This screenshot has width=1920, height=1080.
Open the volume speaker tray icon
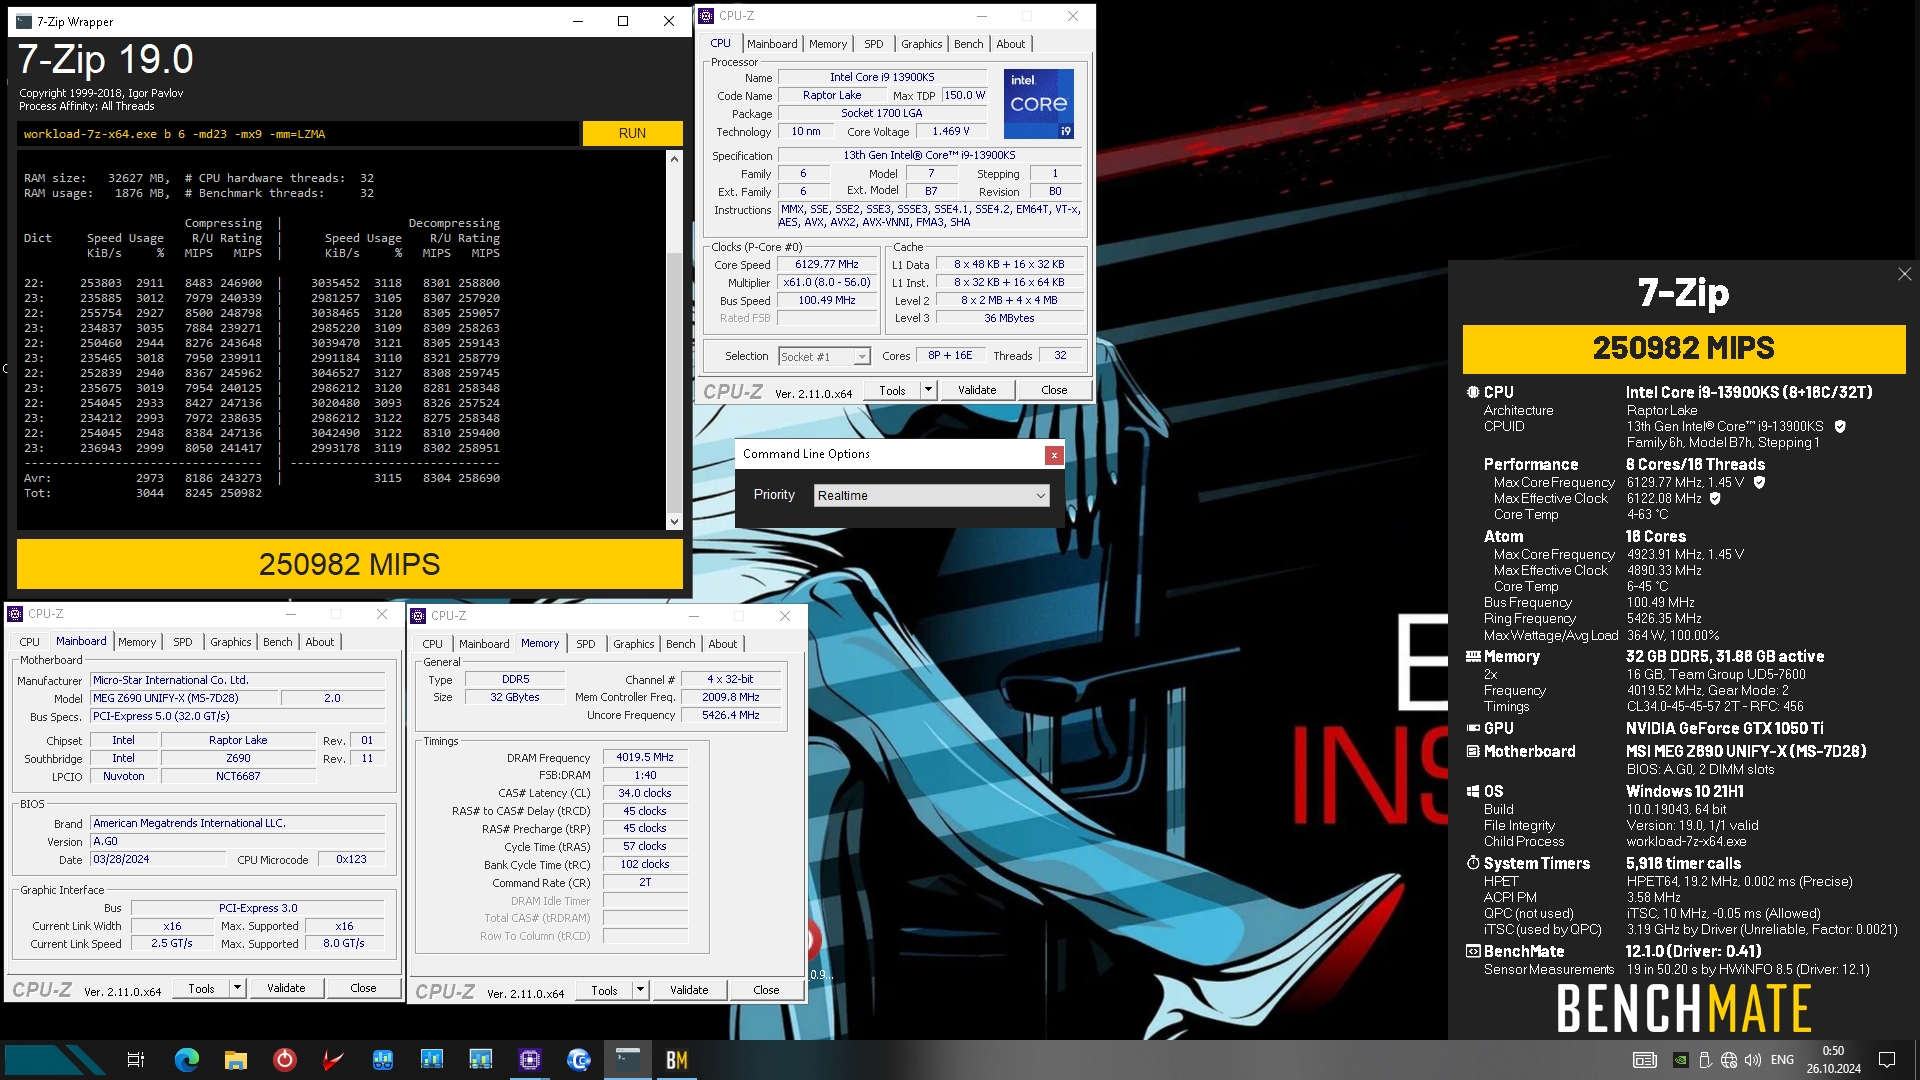click(1753, 1060)
